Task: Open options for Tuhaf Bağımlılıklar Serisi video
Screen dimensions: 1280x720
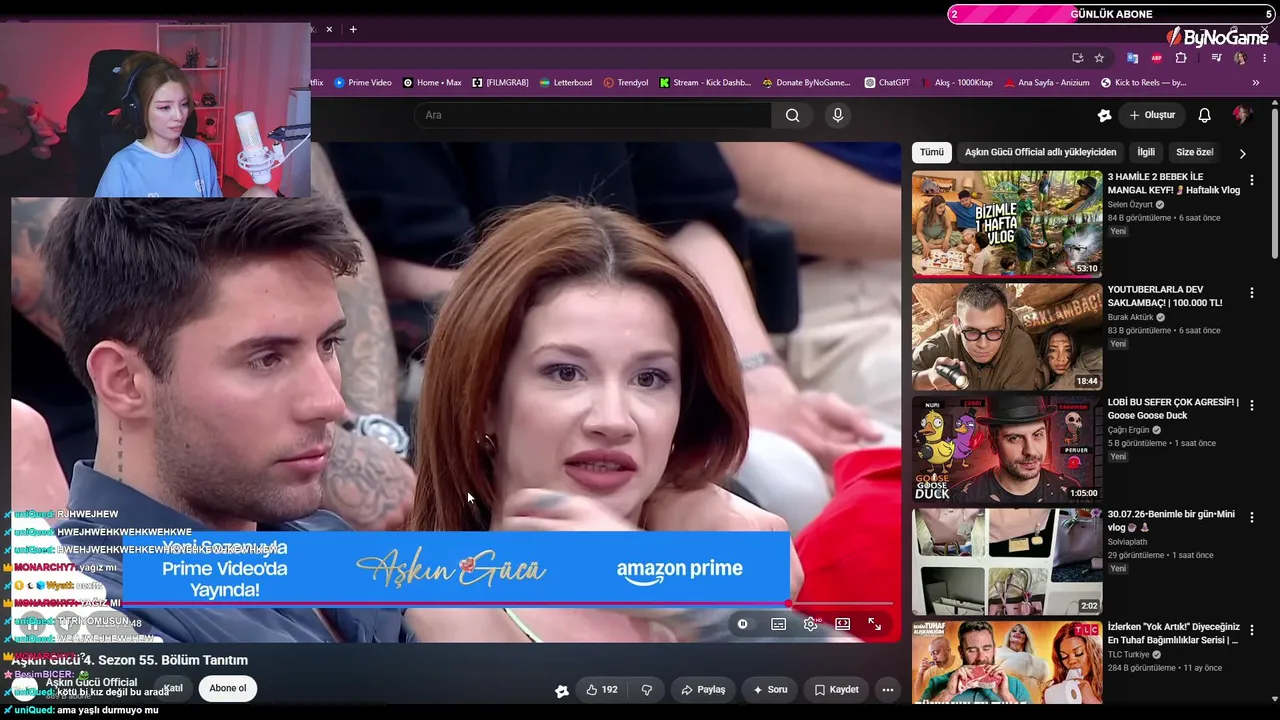Action: pos(1251,630)
